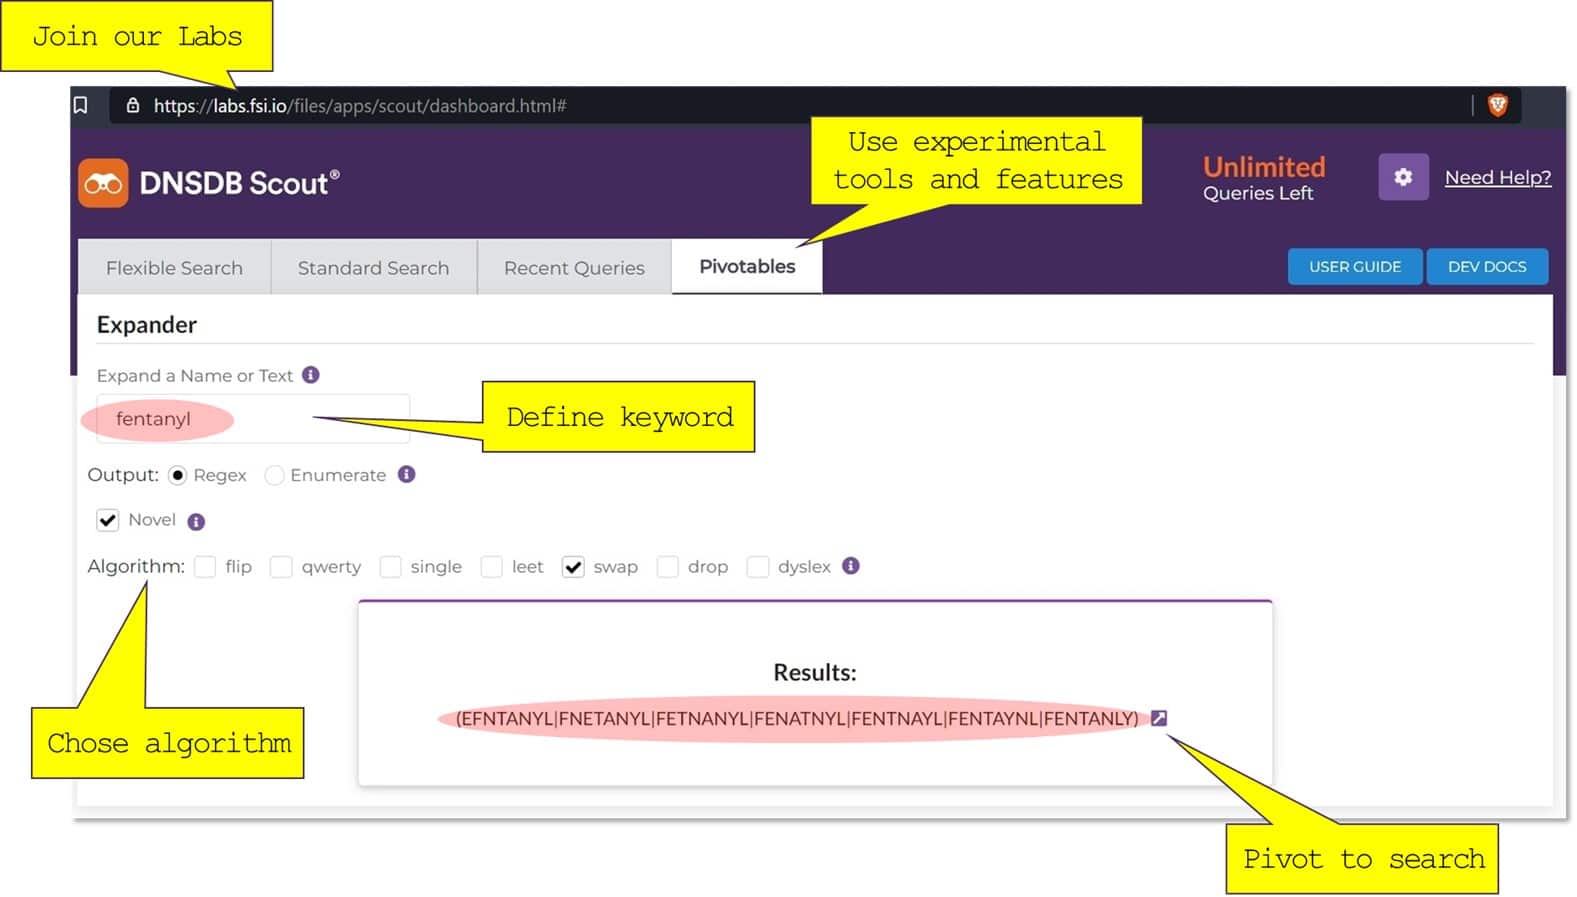This screenshot has width=1577, height=897.
Task: Click info icon beside Expand a Name or Text
Action: tap(311, 375)
